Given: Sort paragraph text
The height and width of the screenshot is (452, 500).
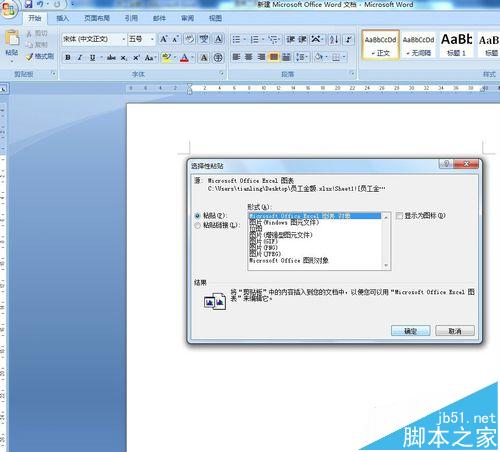Looking at the screenshot, I should (334, 40).
